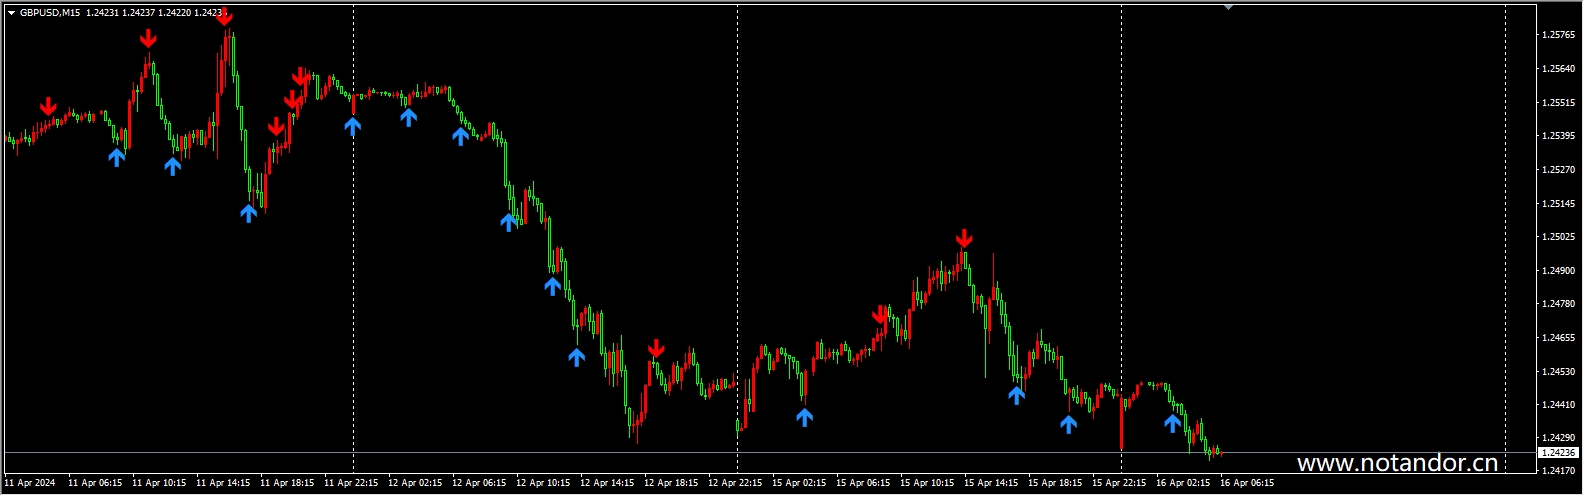Click the last blue buy arrow on 16 Apr

click(x=1172, y=423)
